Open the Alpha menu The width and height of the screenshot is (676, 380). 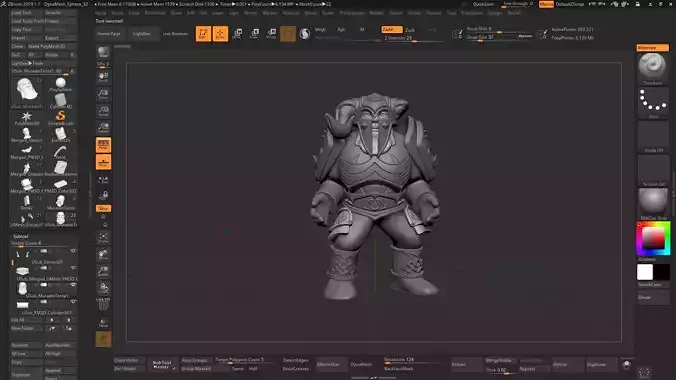[x=100, y=13]
